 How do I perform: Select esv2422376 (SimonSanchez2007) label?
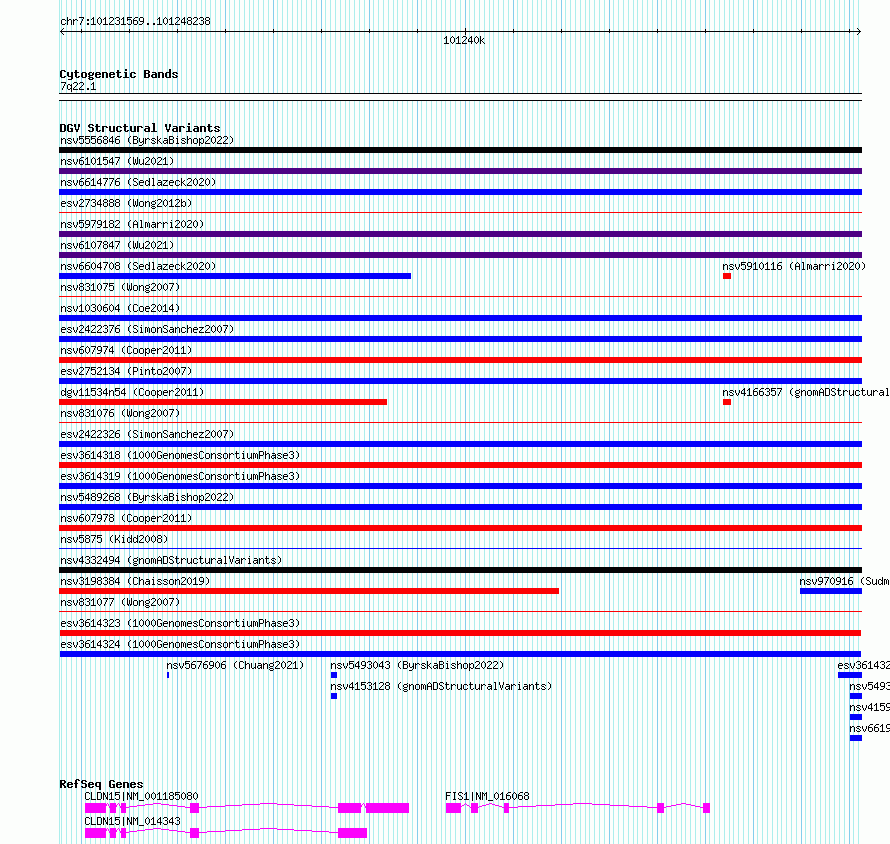point(147,329)
